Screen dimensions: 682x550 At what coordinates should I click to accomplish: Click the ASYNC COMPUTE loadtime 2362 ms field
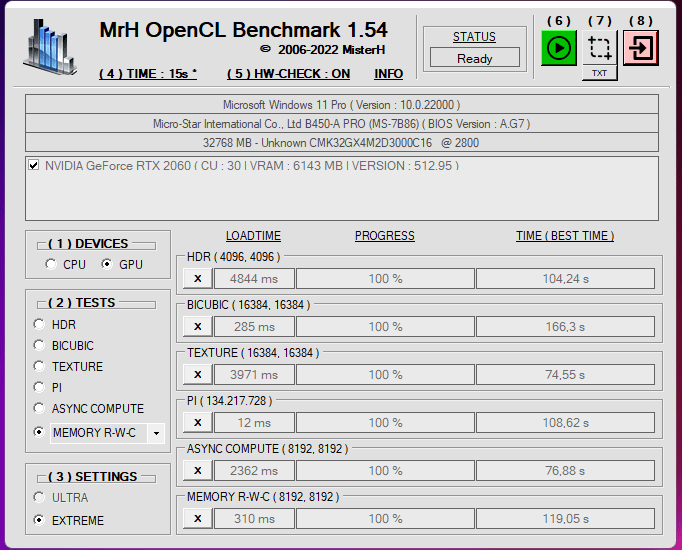coord(254,470)
